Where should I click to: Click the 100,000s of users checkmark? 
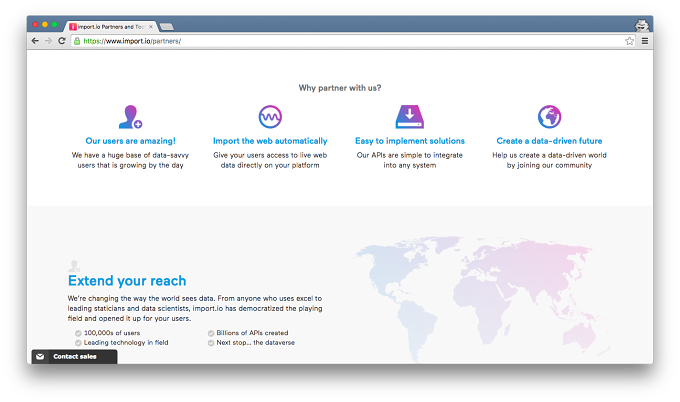(78, 333)
